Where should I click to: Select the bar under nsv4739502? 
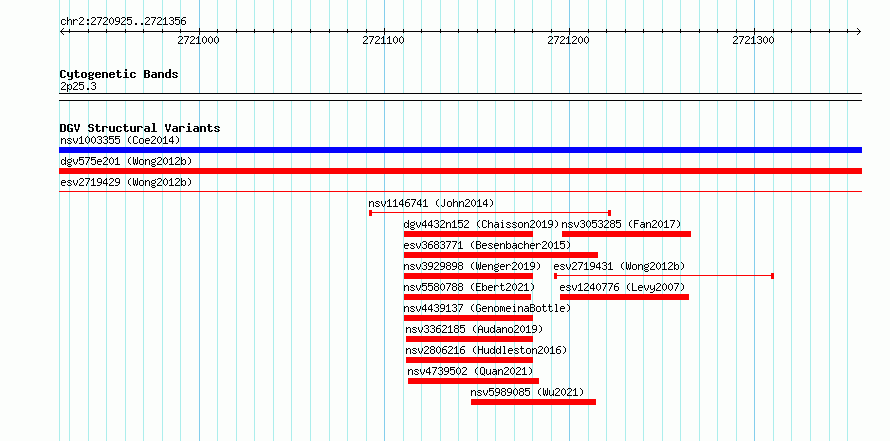(473, 381)
